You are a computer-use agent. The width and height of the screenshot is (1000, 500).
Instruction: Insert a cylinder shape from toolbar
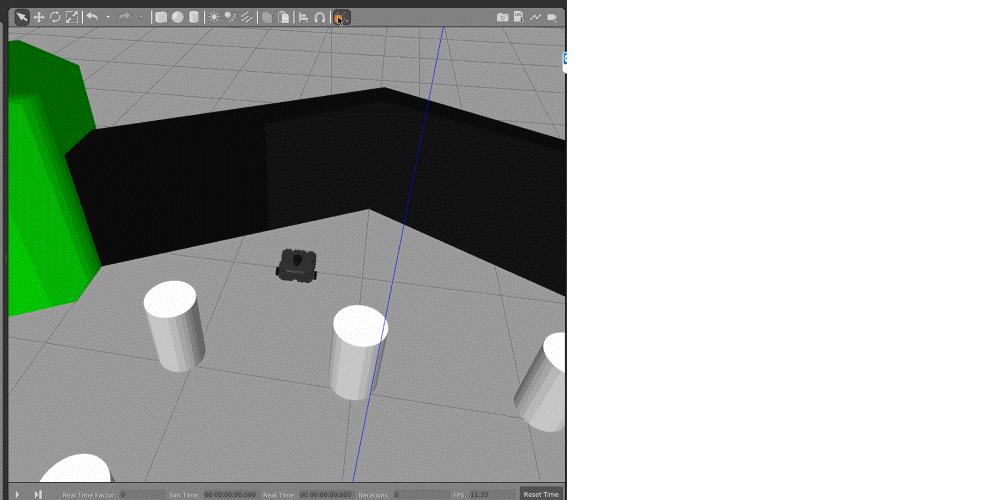tap(193, 17)
